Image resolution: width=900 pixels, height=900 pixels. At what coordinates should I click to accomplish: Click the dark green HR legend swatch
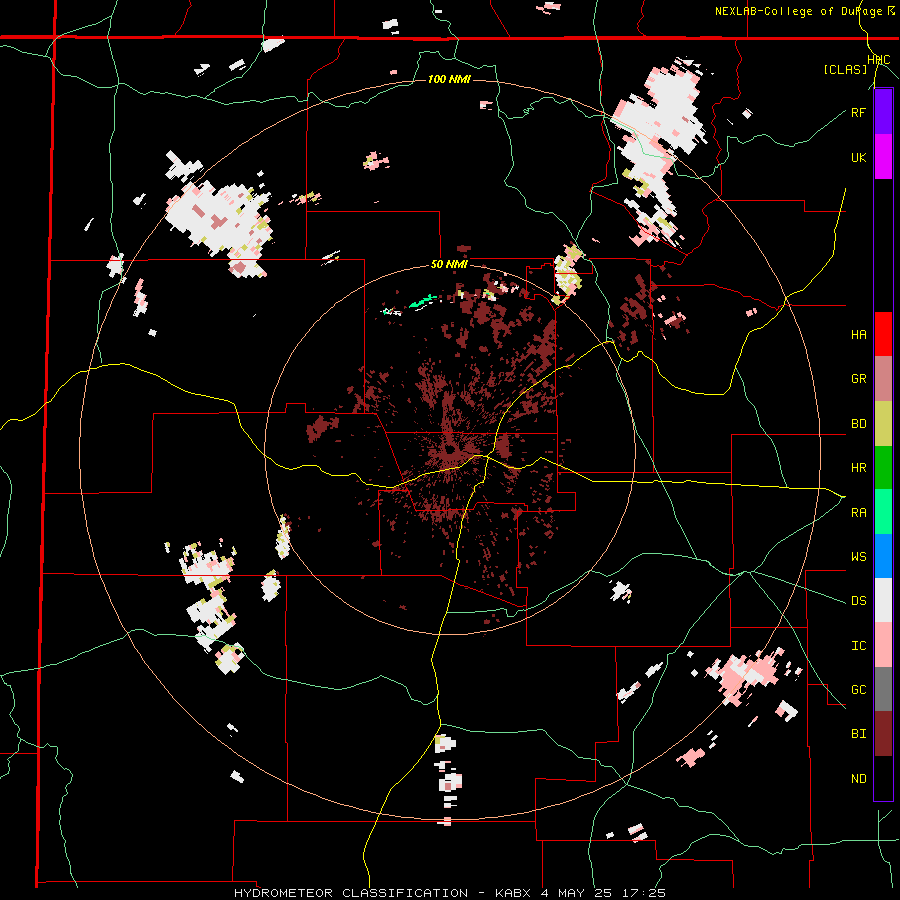coord(883,467)
